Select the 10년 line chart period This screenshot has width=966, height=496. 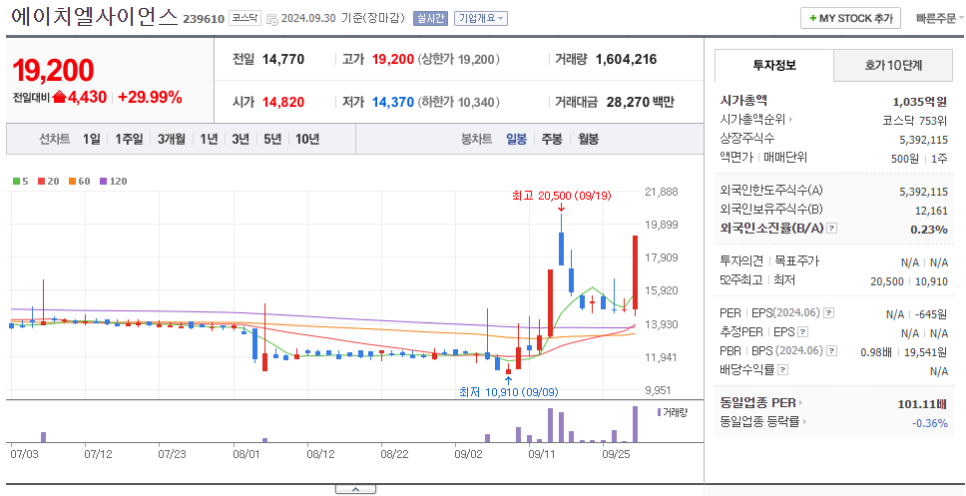coord(307,139)
